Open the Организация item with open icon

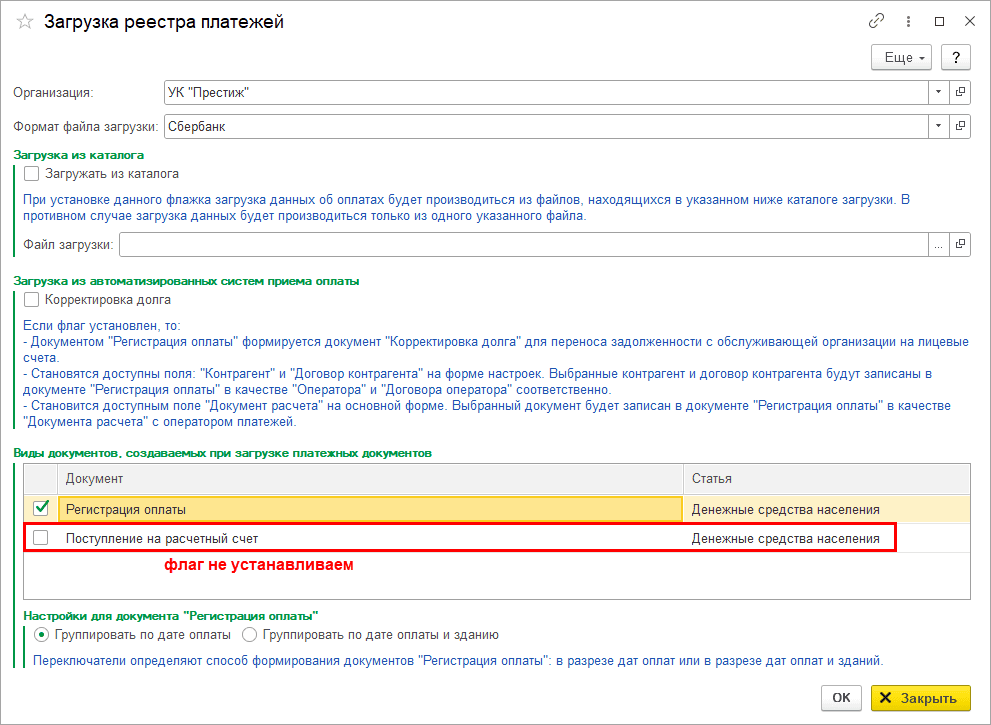point(960,92)
